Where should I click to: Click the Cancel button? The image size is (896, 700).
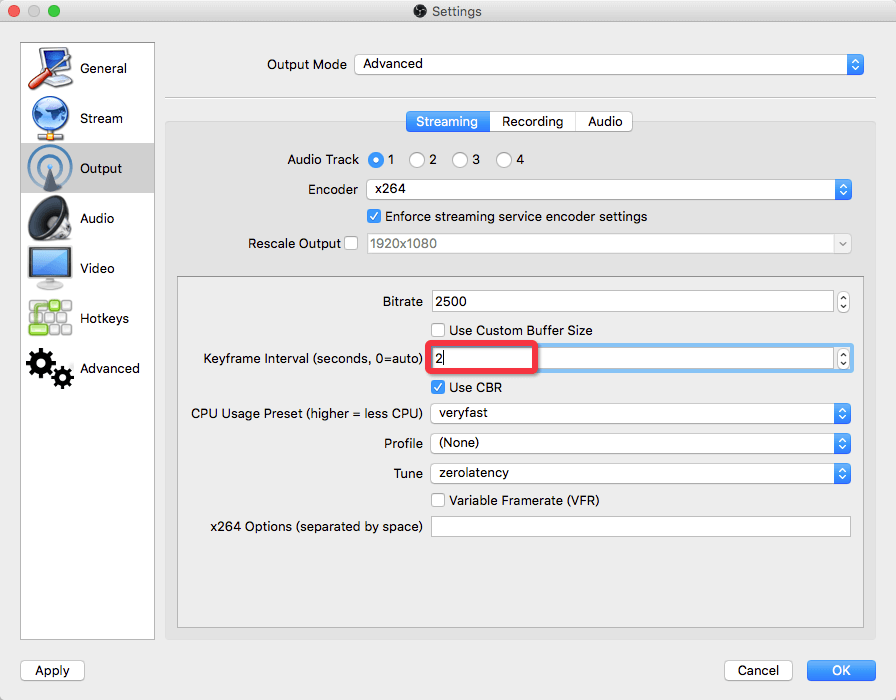(x=758, y=670)
